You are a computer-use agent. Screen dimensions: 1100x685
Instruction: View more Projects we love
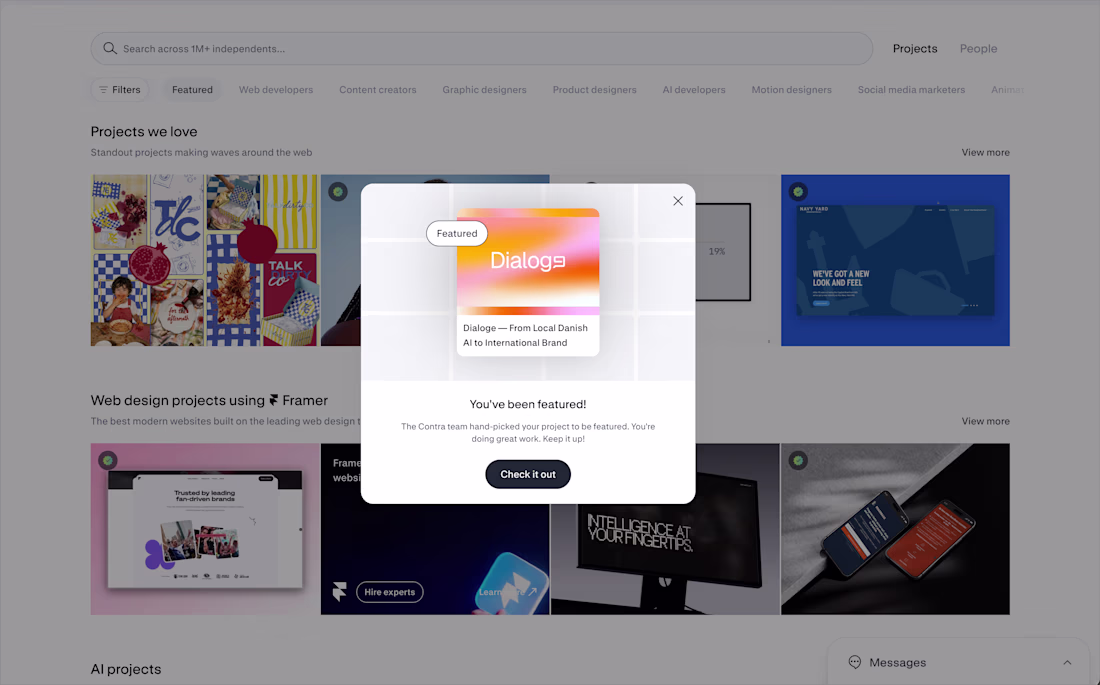(985, 152)
